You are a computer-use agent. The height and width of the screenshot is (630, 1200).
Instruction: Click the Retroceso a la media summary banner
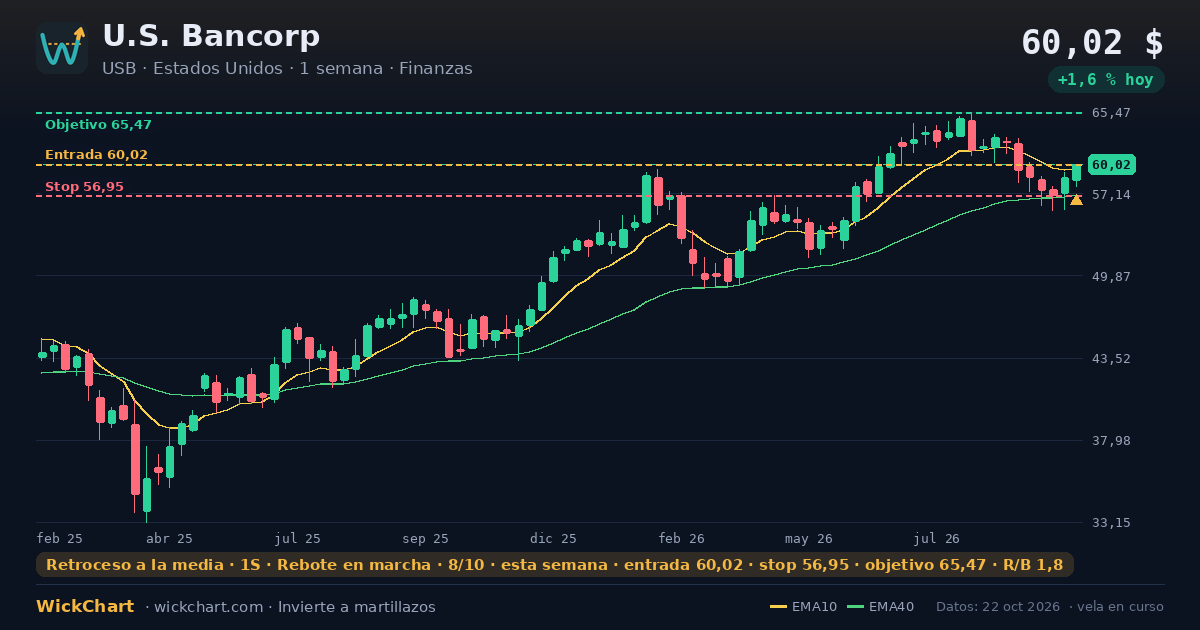coord(555,565)
